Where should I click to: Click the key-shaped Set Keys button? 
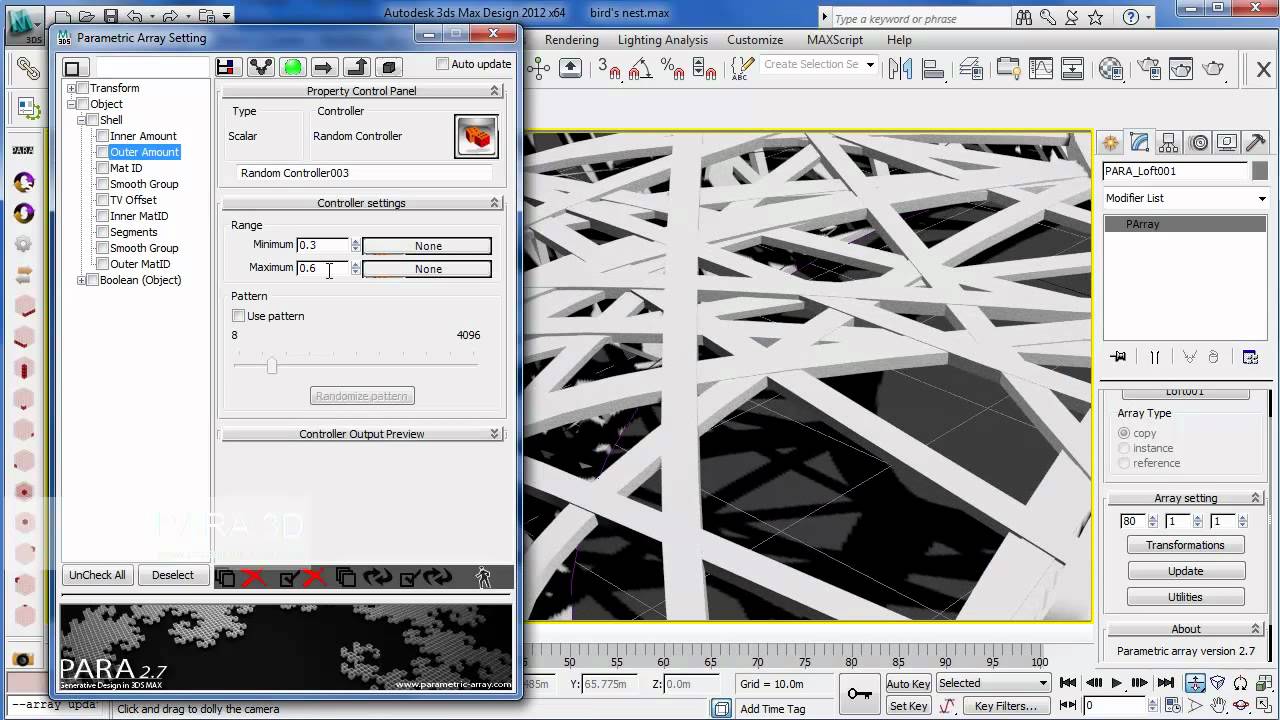859,694
